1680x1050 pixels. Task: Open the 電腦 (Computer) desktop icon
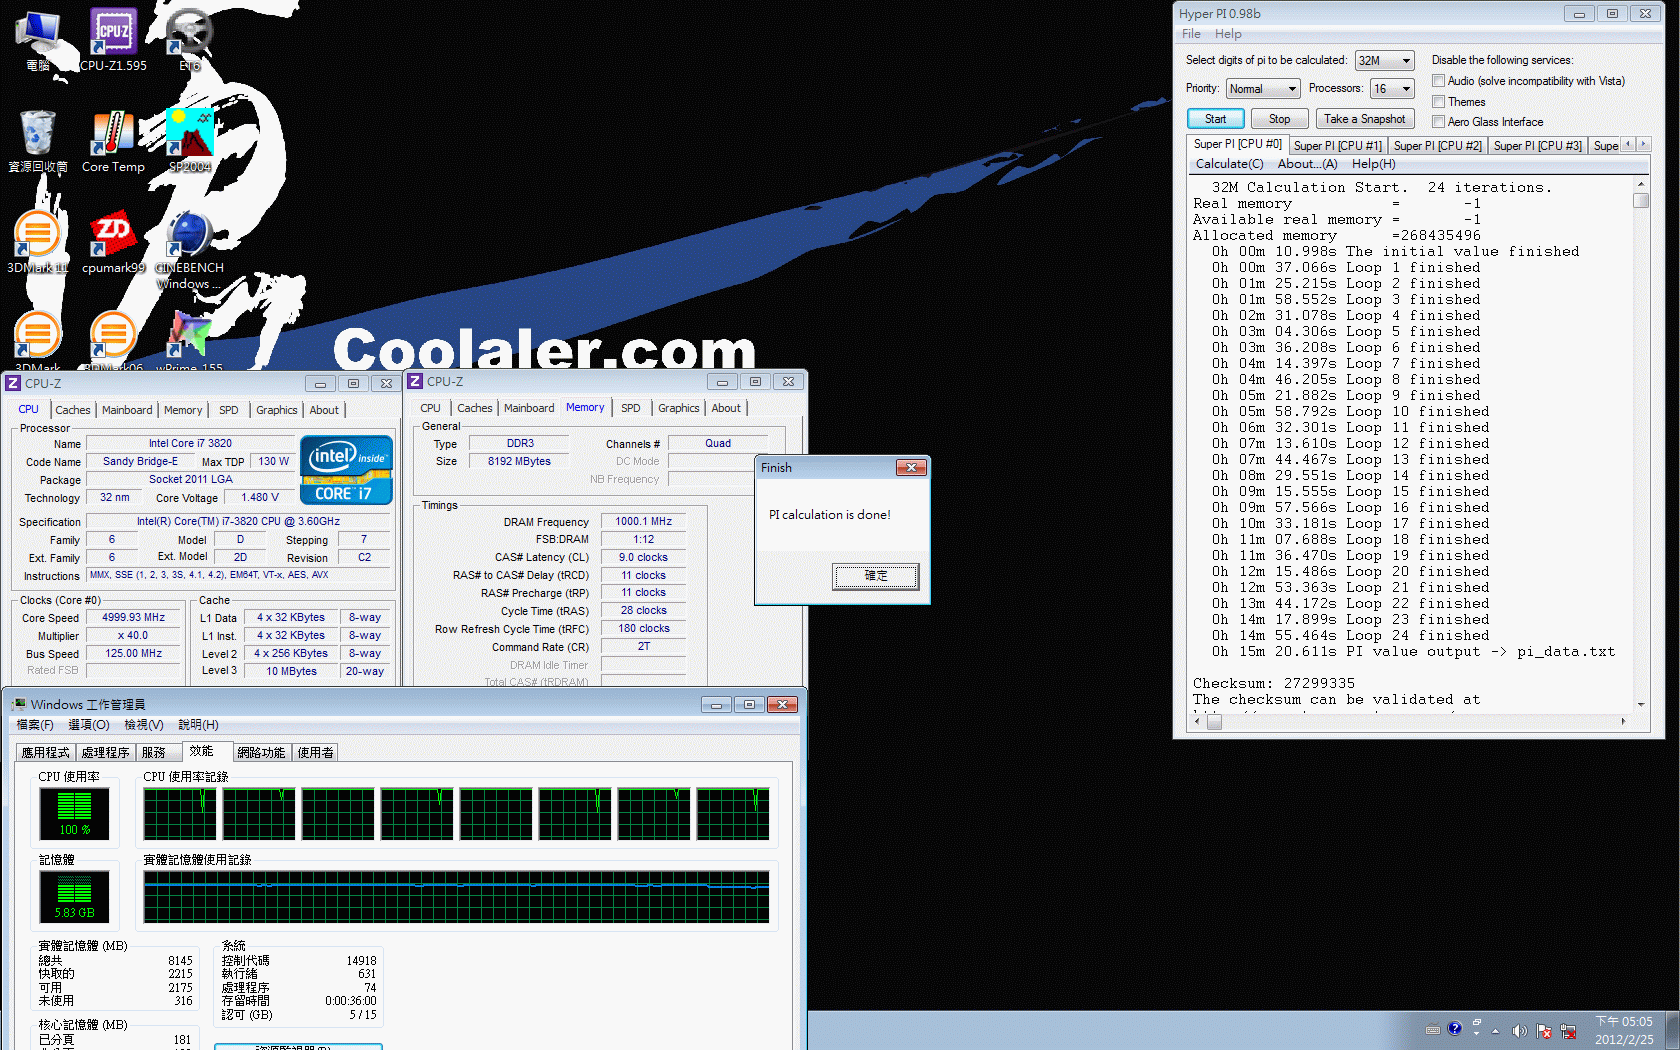pos(38,40)
